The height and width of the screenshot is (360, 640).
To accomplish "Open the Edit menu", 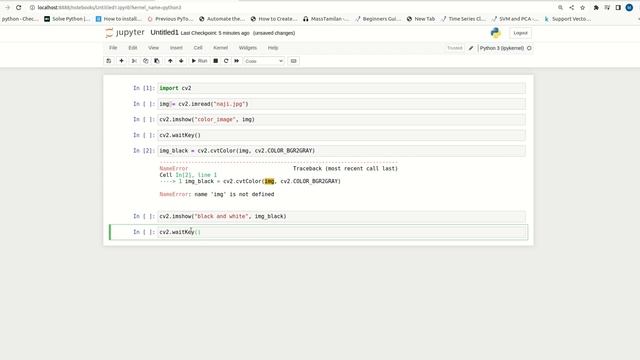I will [x=133, y=48].
